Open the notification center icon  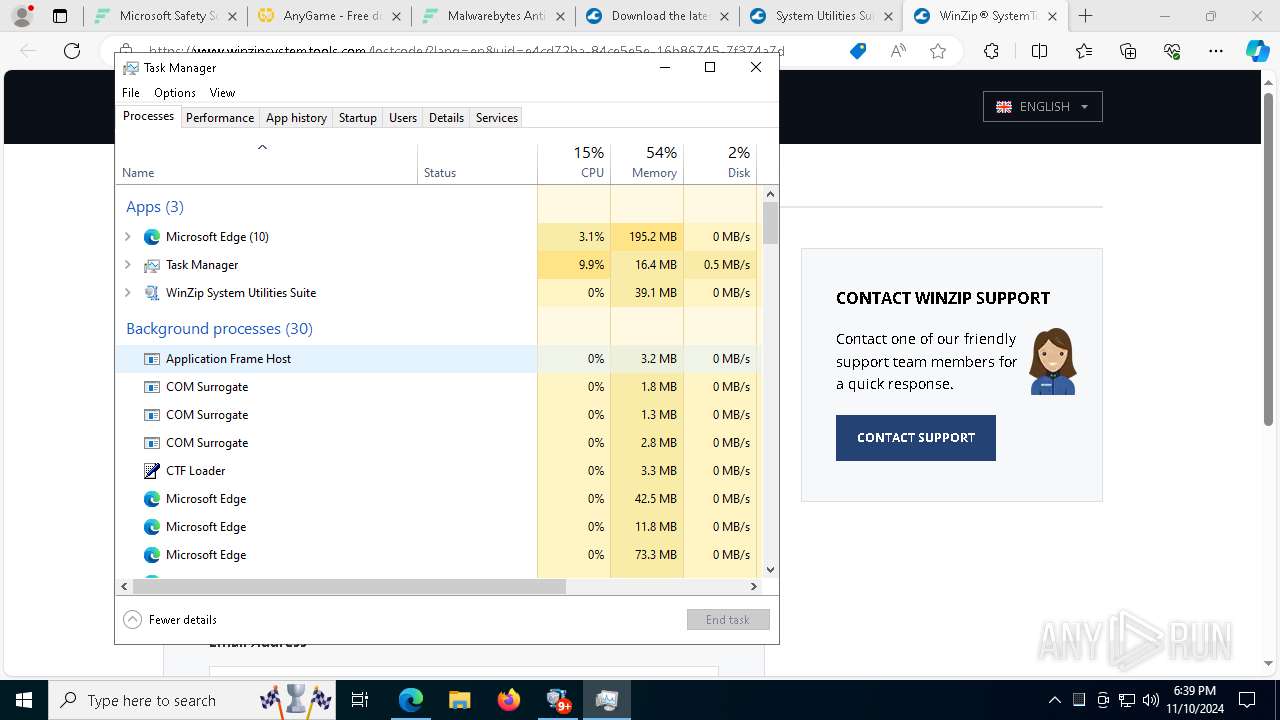pos(1247,700)
